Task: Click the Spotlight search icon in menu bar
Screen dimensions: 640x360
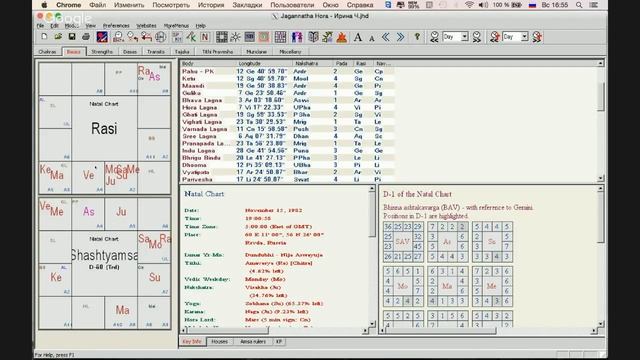Action: click(x=579, y=5)
